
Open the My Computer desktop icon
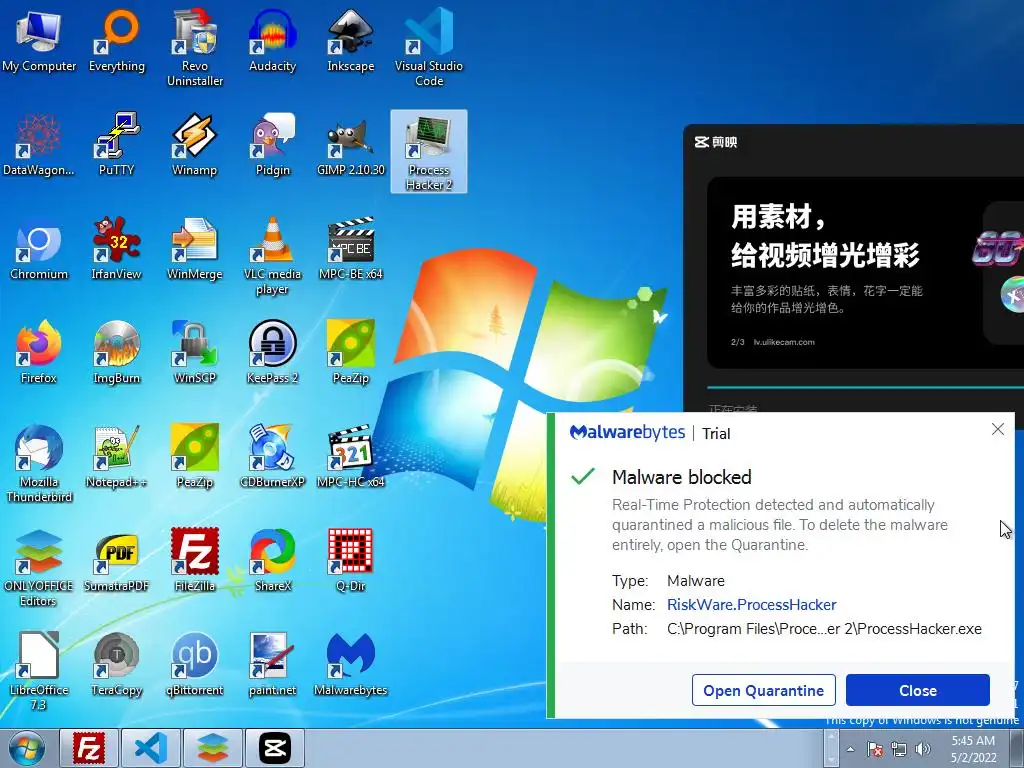tap(39, 39)
